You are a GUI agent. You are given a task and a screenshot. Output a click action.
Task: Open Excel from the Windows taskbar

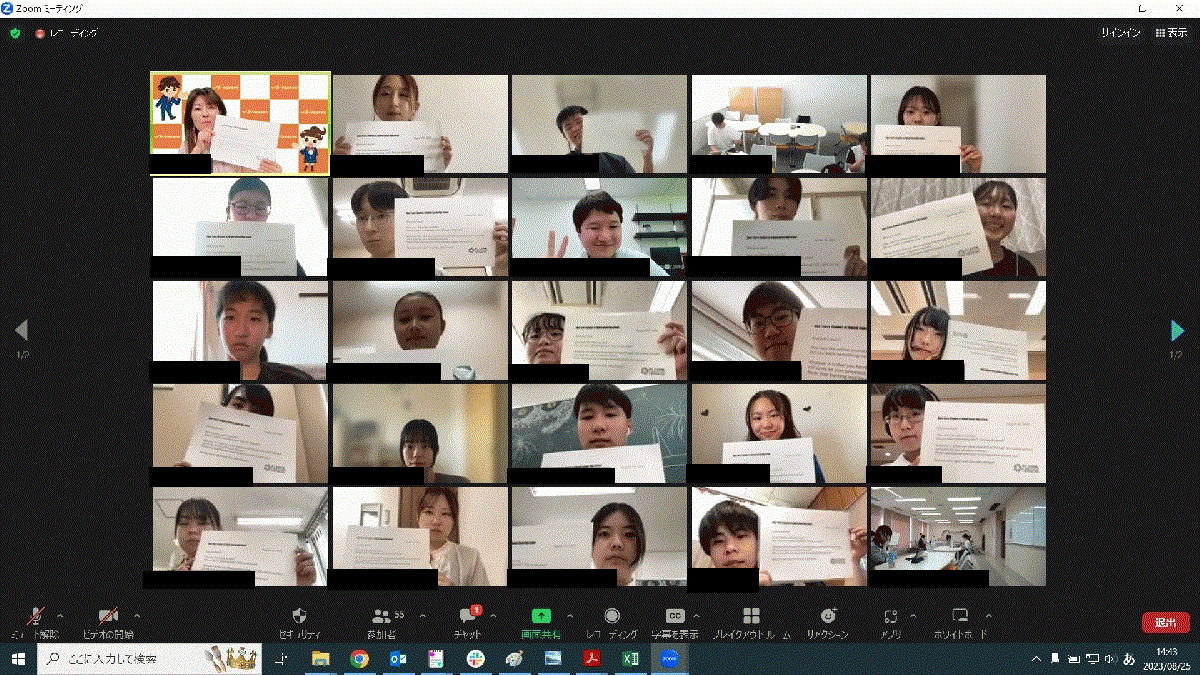(x=632, y=659)
